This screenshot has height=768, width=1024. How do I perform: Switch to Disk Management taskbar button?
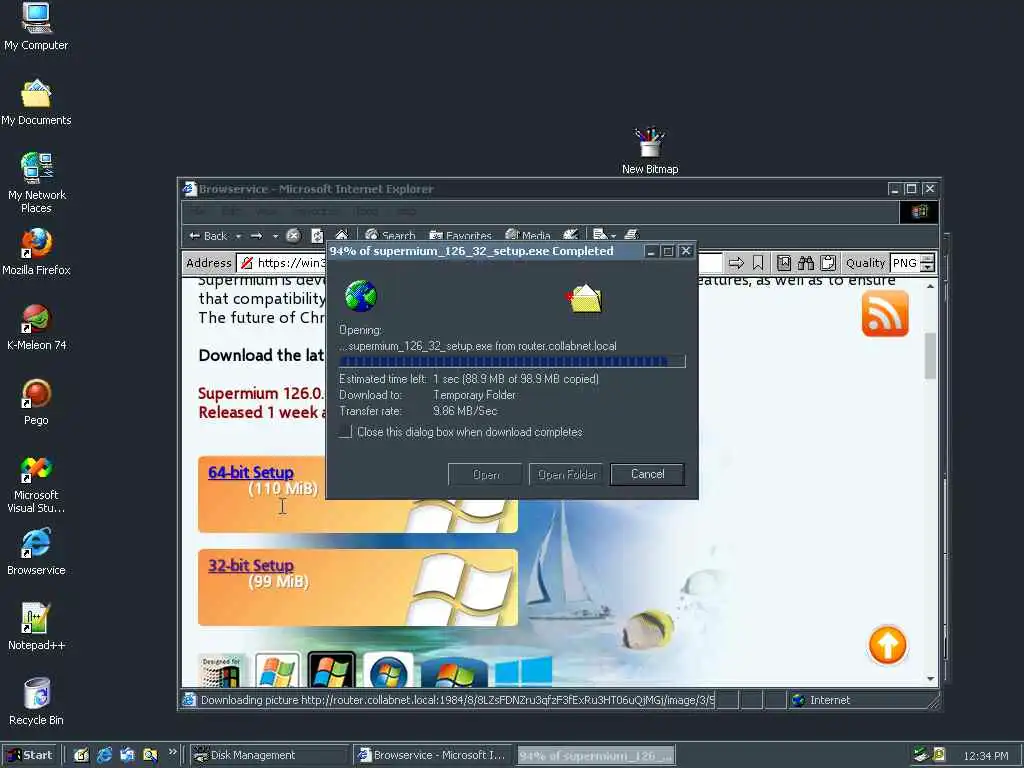tap(269, 756)
